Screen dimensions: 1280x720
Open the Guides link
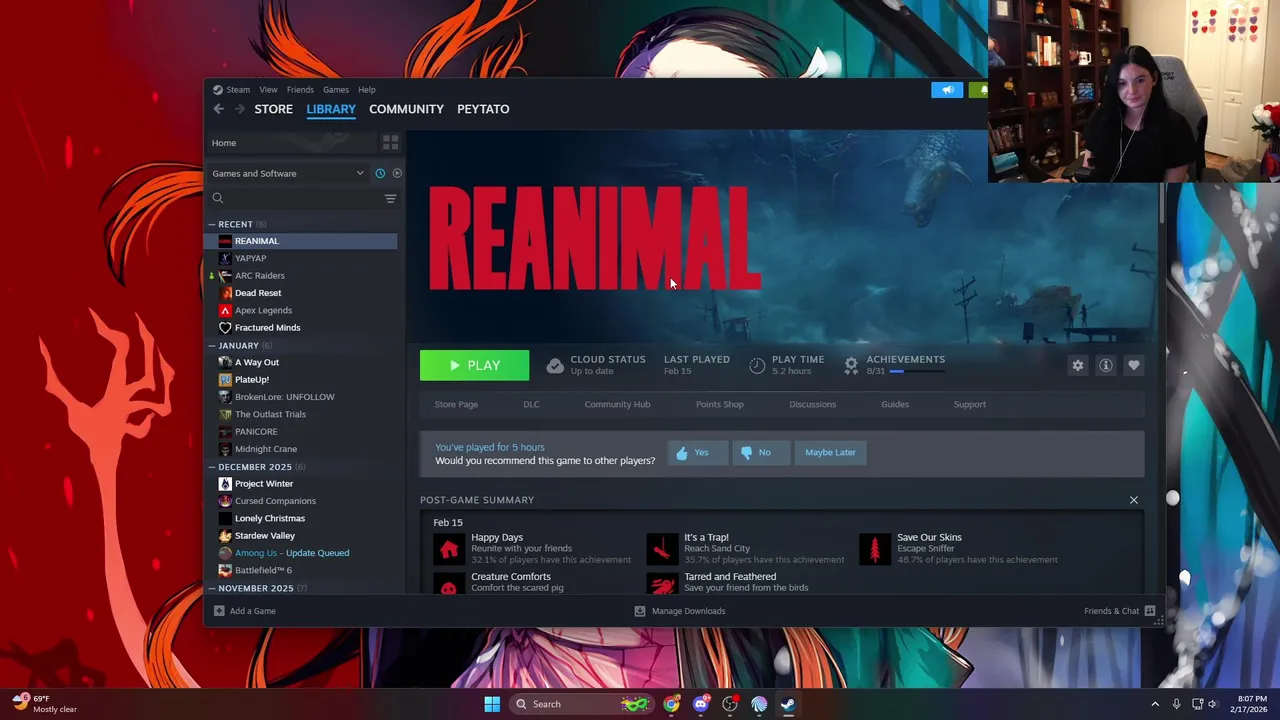(x=895, y=404)
